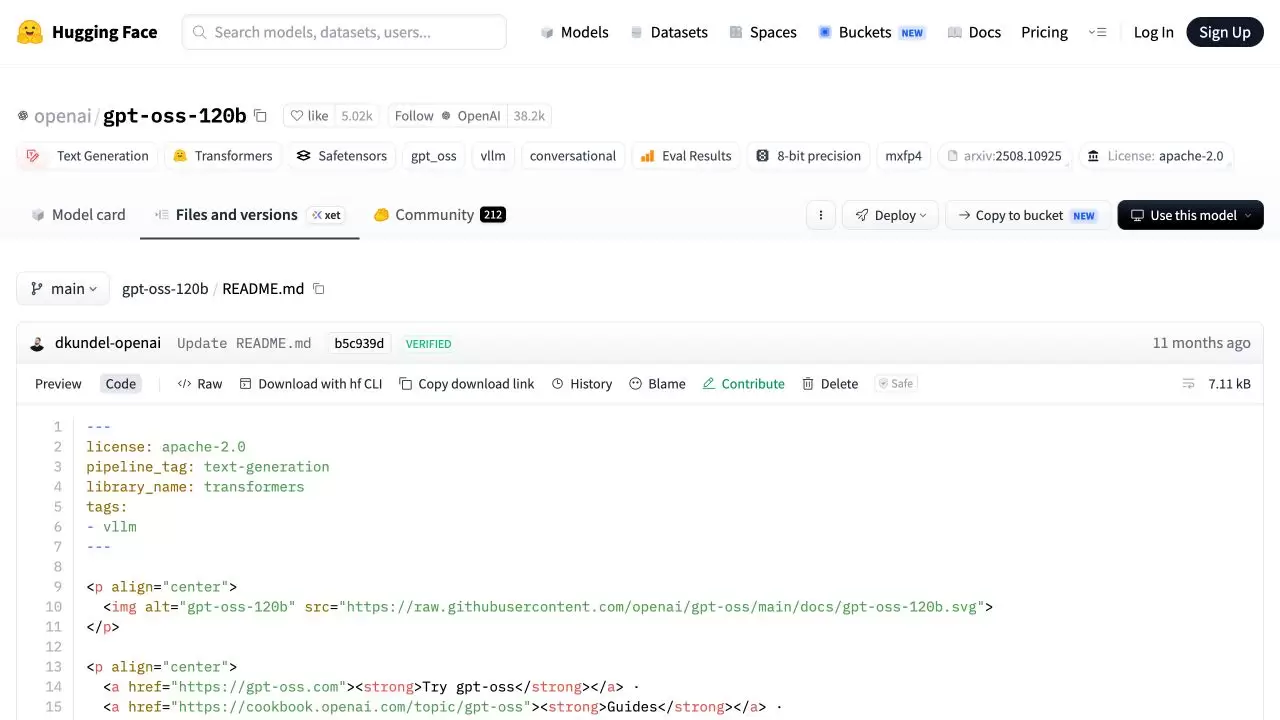This screenshot has height=720, width=1280.
Task: Switch to the file Preview view
Action: click(x=58, y=384)
